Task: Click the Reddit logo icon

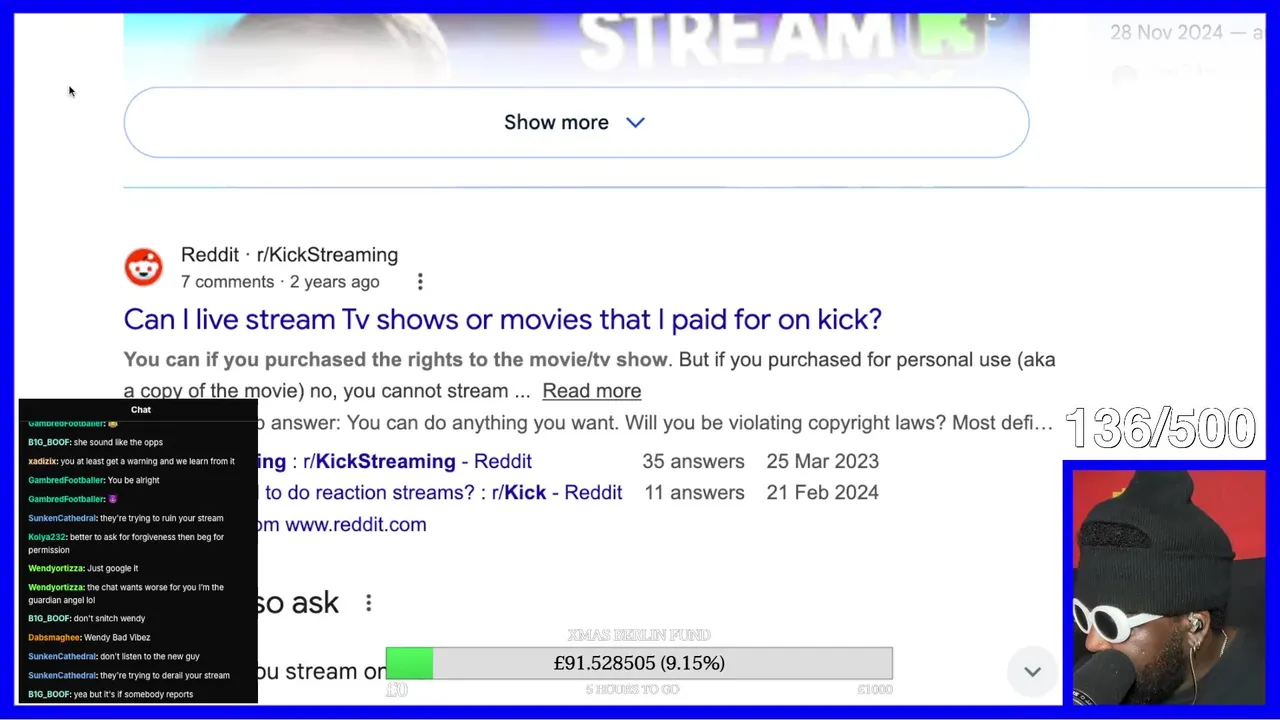Action: 143,267
